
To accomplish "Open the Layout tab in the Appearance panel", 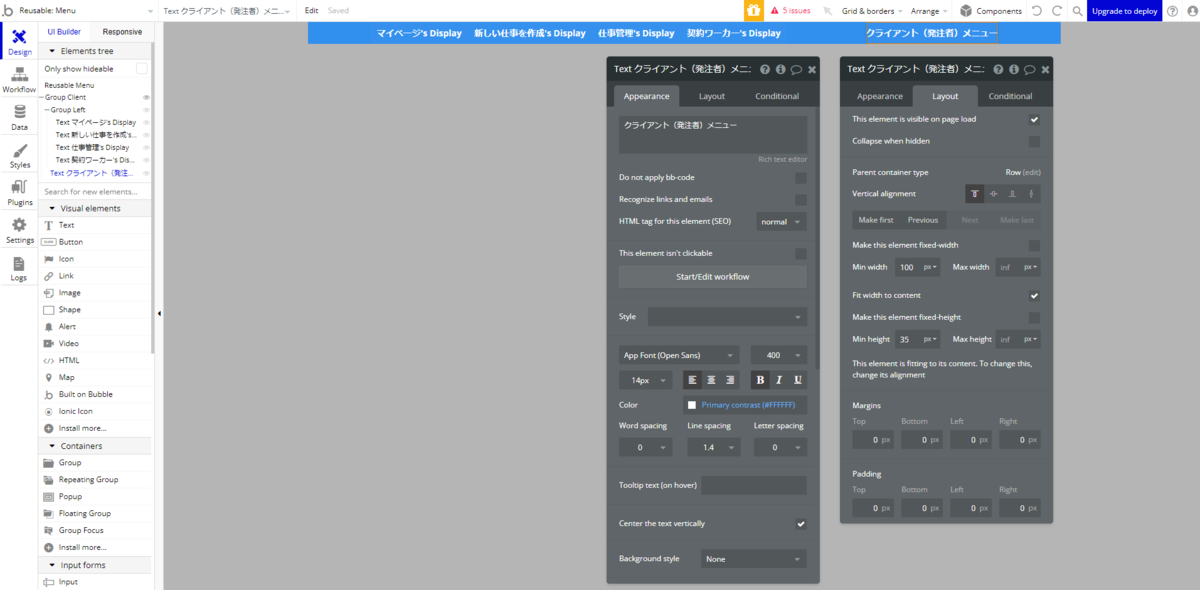I will coord(712,96).
